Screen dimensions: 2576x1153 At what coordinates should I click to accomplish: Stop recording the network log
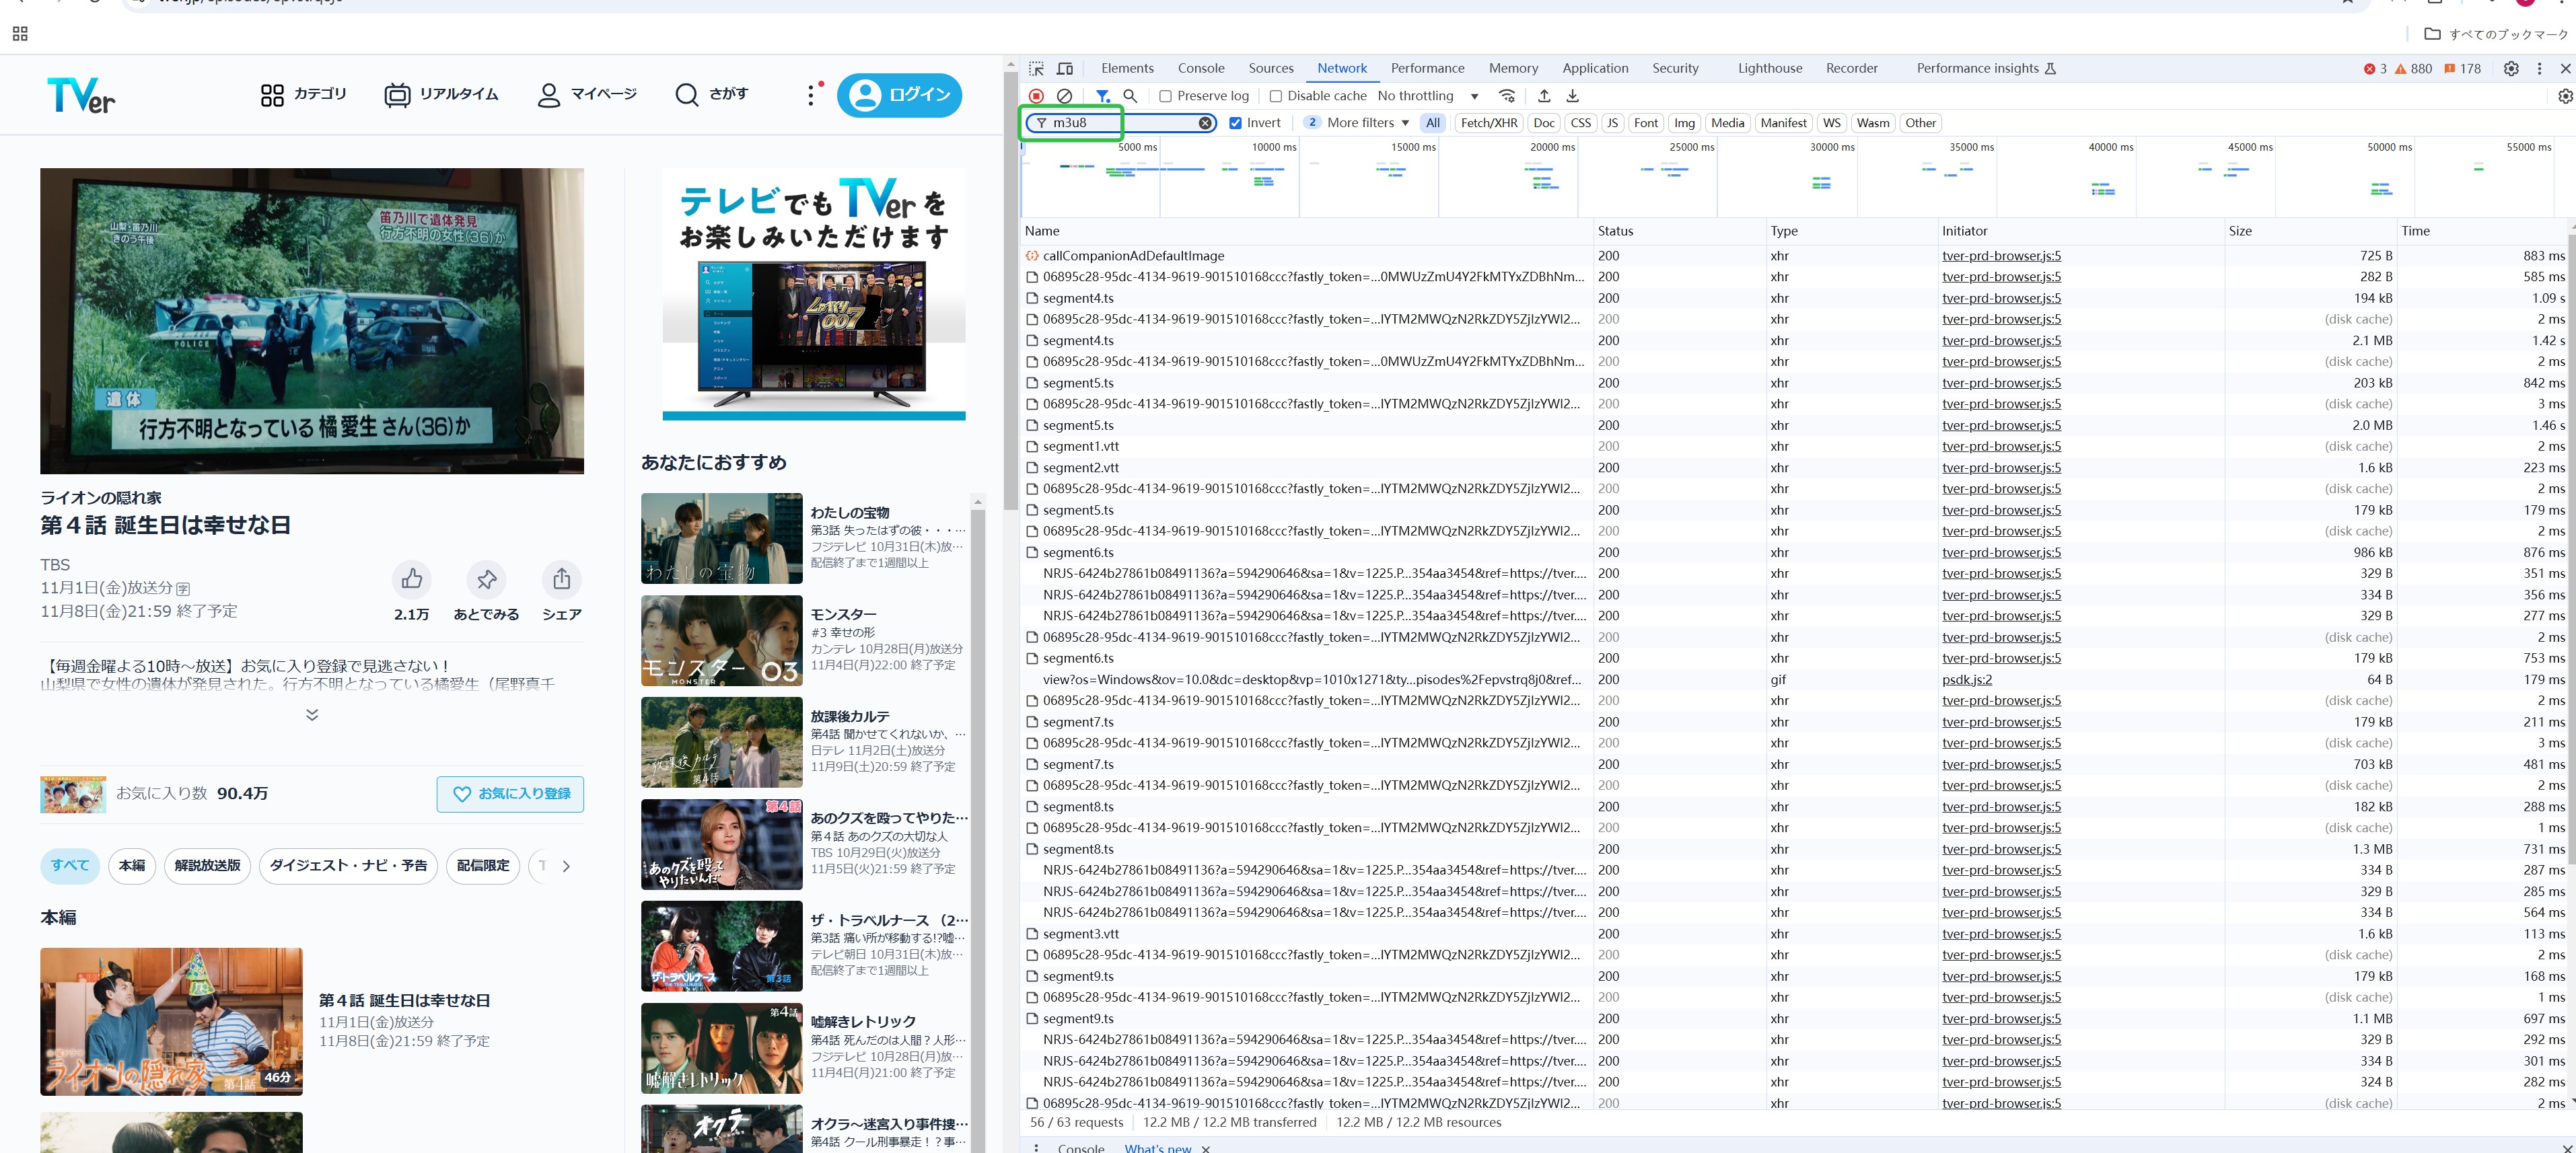pyautogui.click(x=1036, y=96)
